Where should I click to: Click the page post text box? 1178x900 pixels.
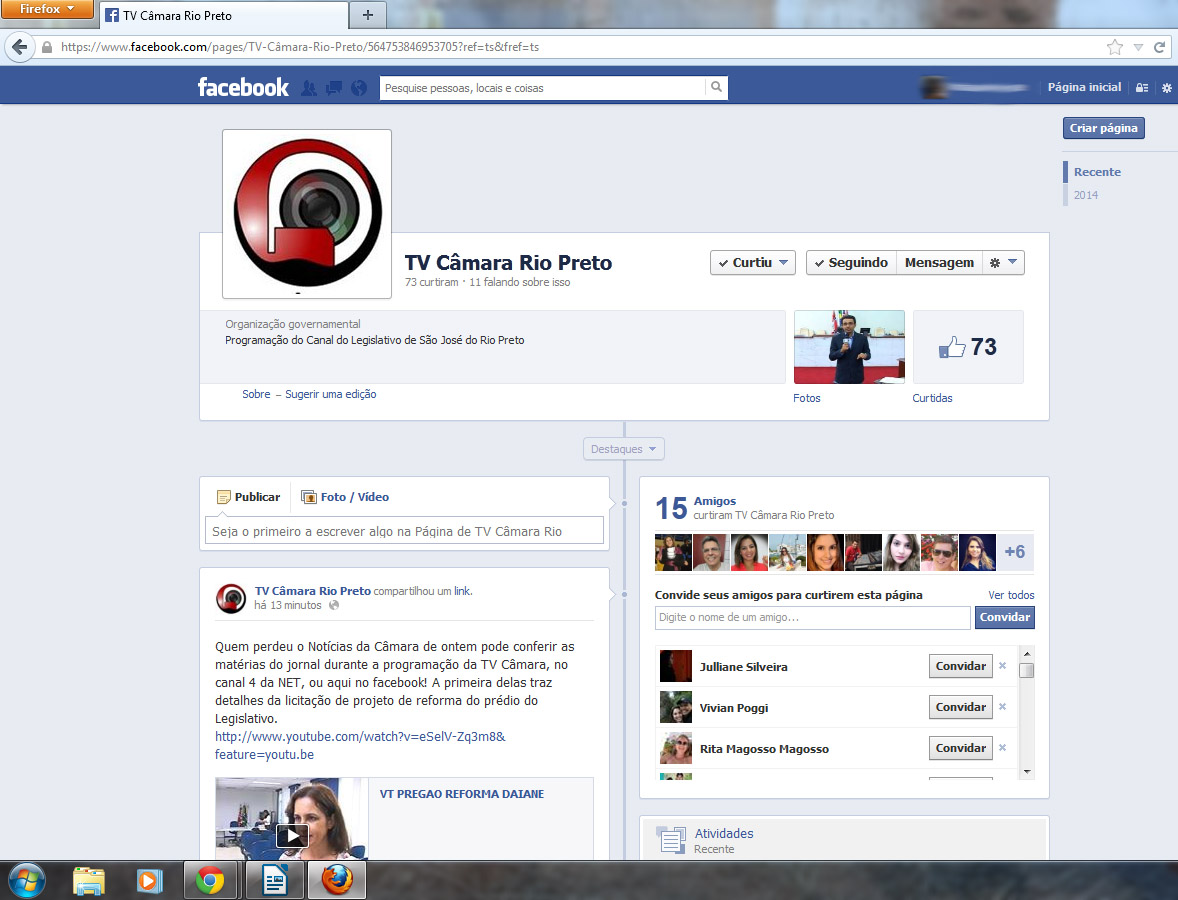404,531
